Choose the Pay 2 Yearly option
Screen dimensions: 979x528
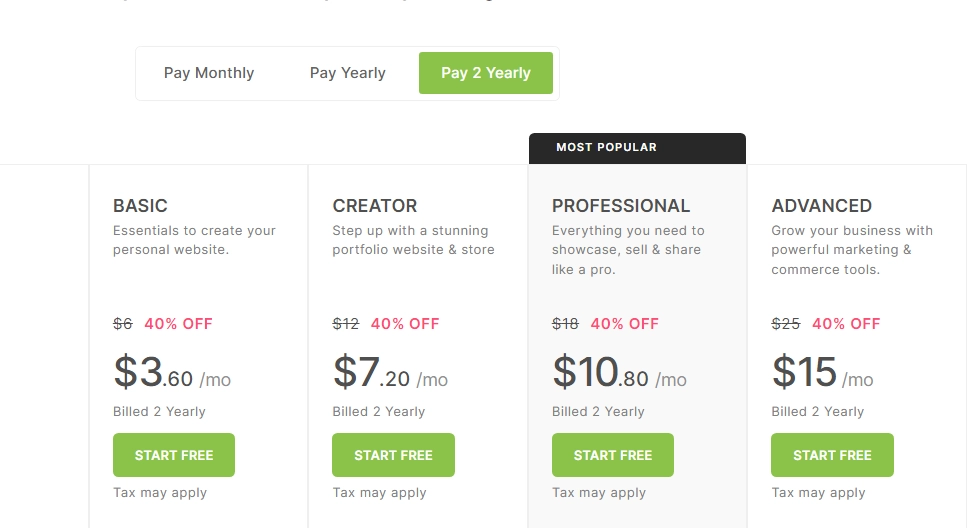(486, 73)
